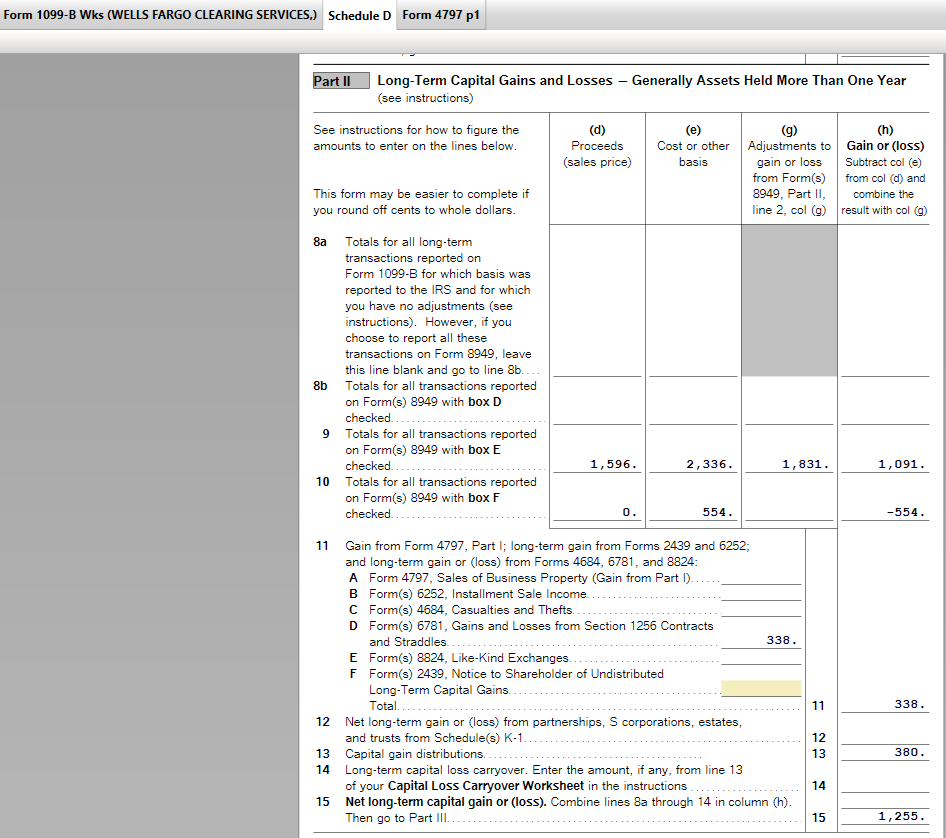946x838 pixels.
Task: Click the Capital Loss Carryover Worksheet text
Action: pyautogui.click(x=486, y=786)
